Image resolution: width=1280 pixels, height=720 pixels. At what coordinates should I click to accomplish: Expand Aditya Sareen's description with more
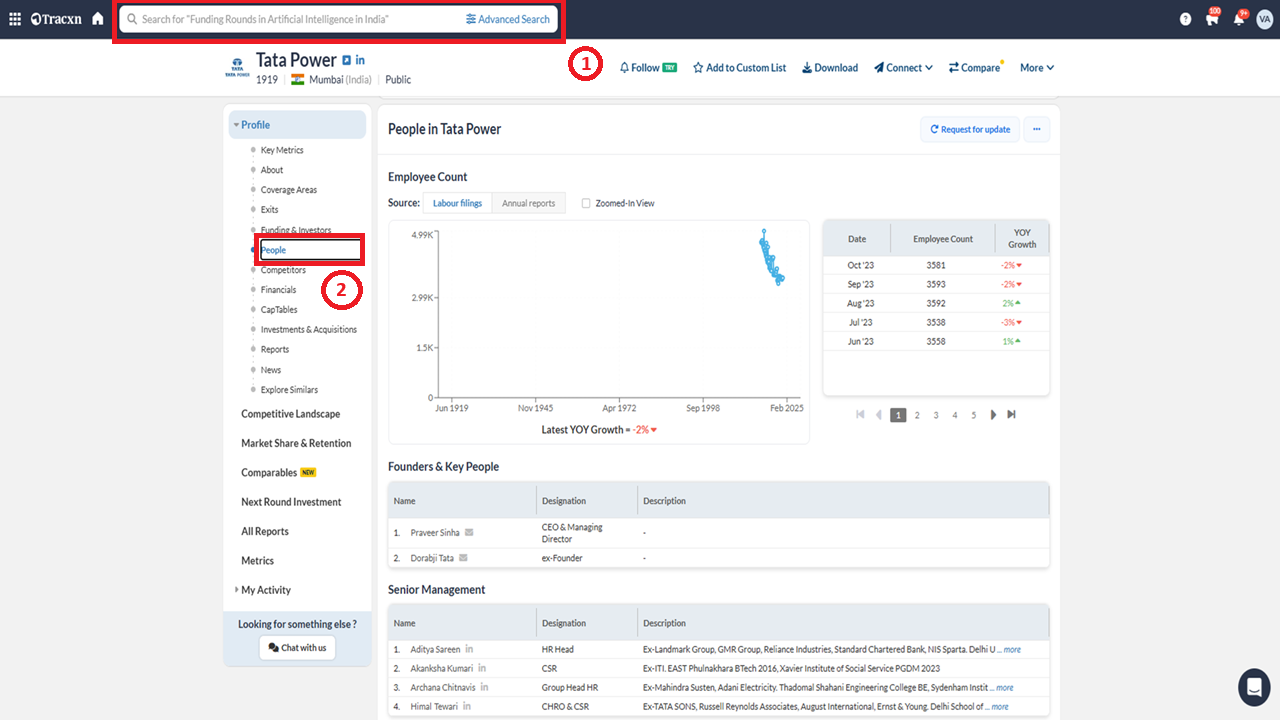click(x=1013, y=650)
